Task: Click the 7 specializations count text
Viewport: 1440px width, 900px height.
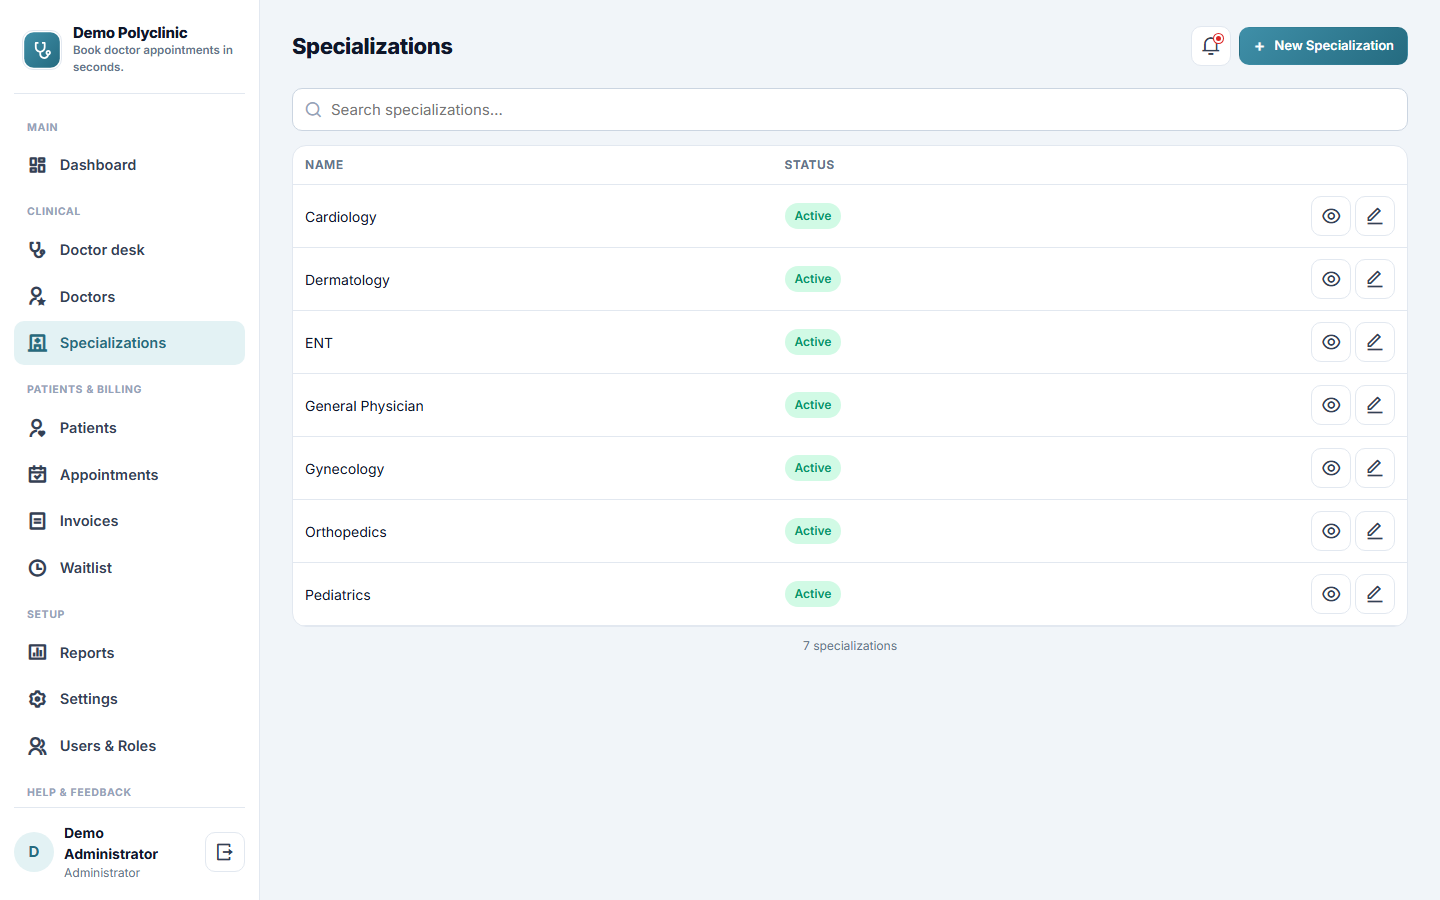Action: click(850, 646)
